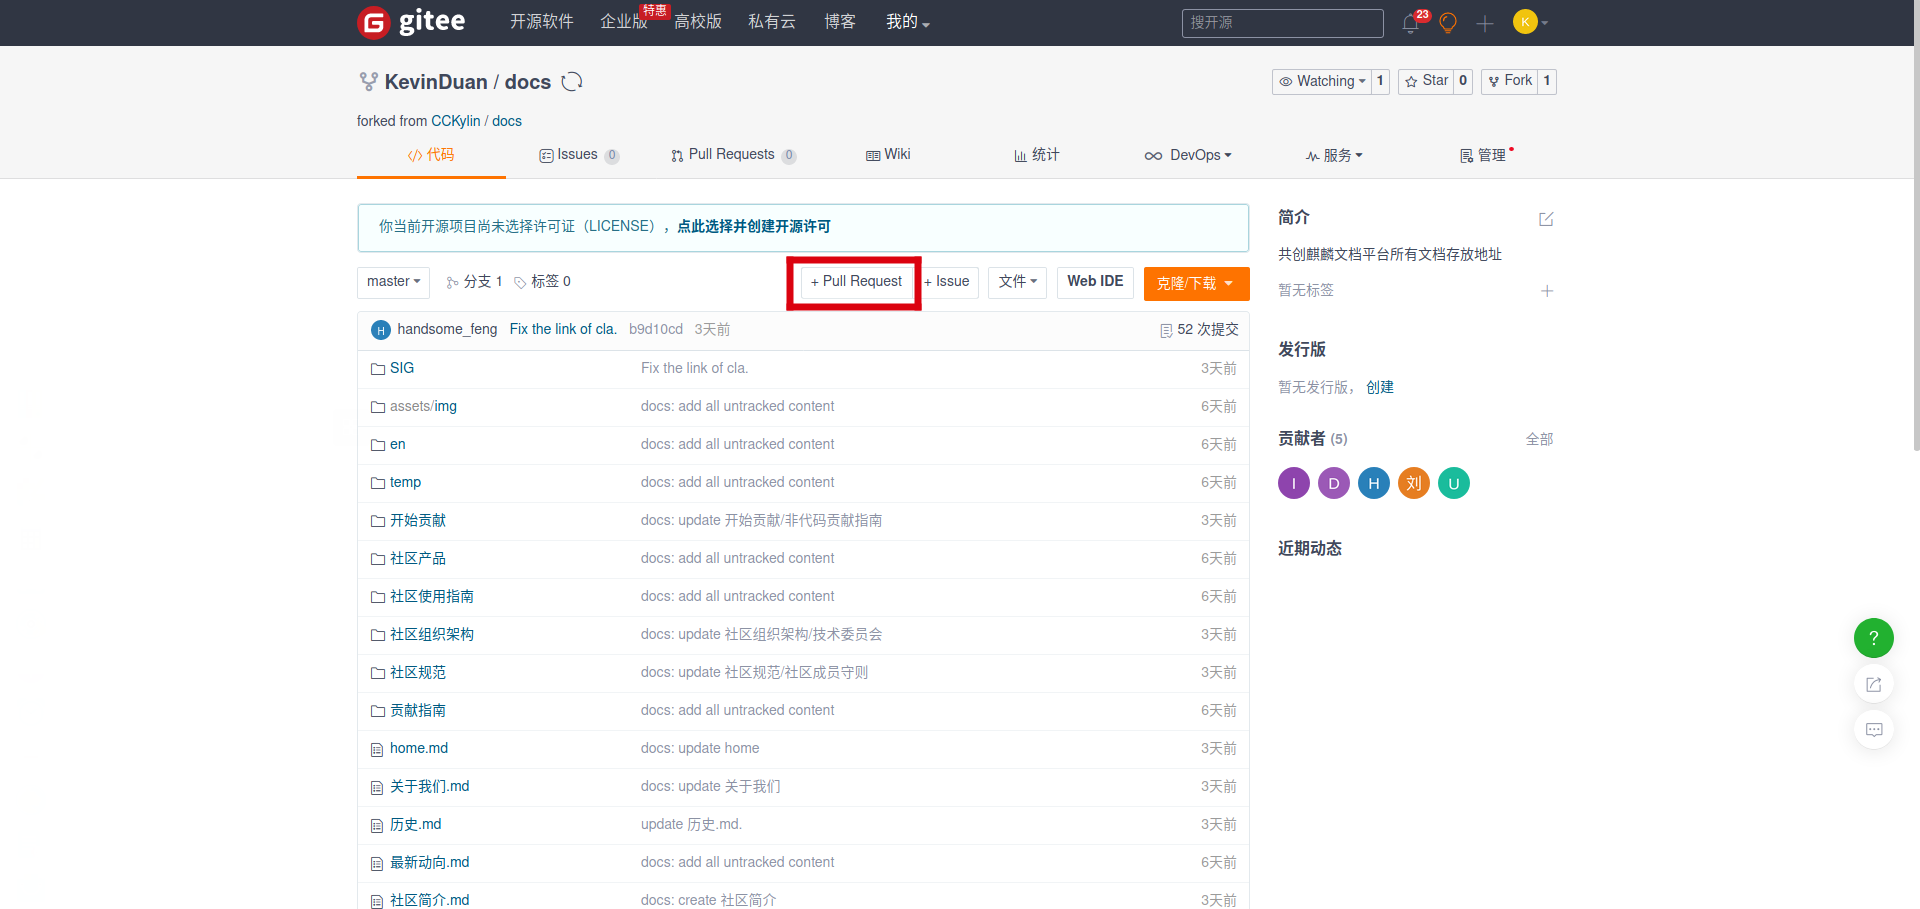The image size is (1920, 909).
Task: Toggle Watching for this repository
Action: tap(1321, 81)
